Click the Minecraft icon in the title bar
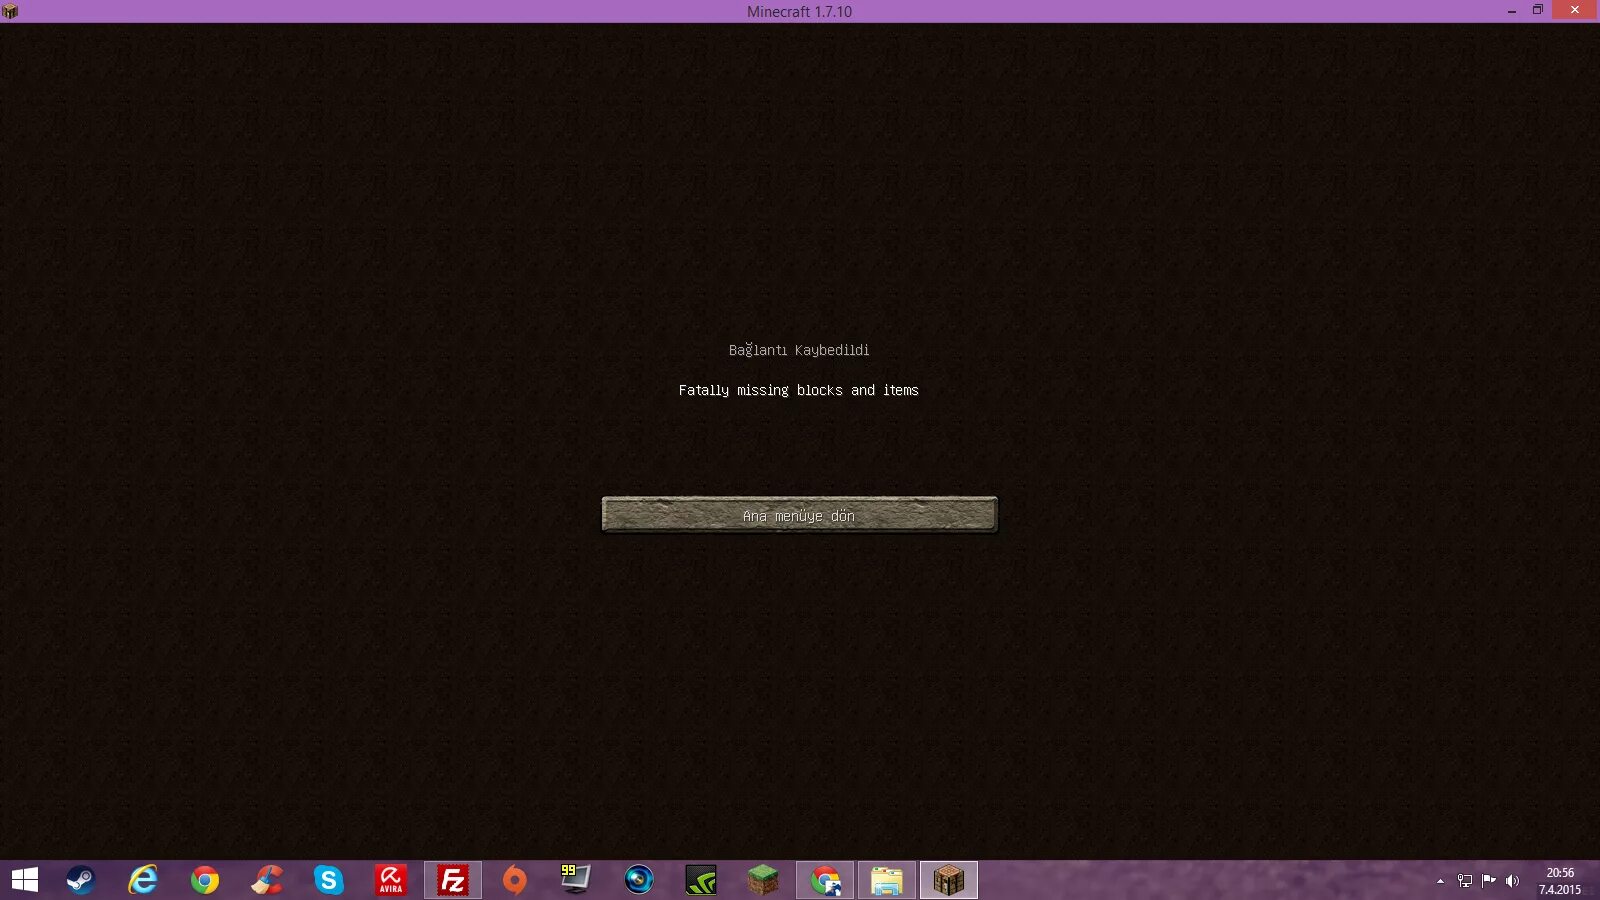This screenshot has width=1600, height=900. coord(10,11)
